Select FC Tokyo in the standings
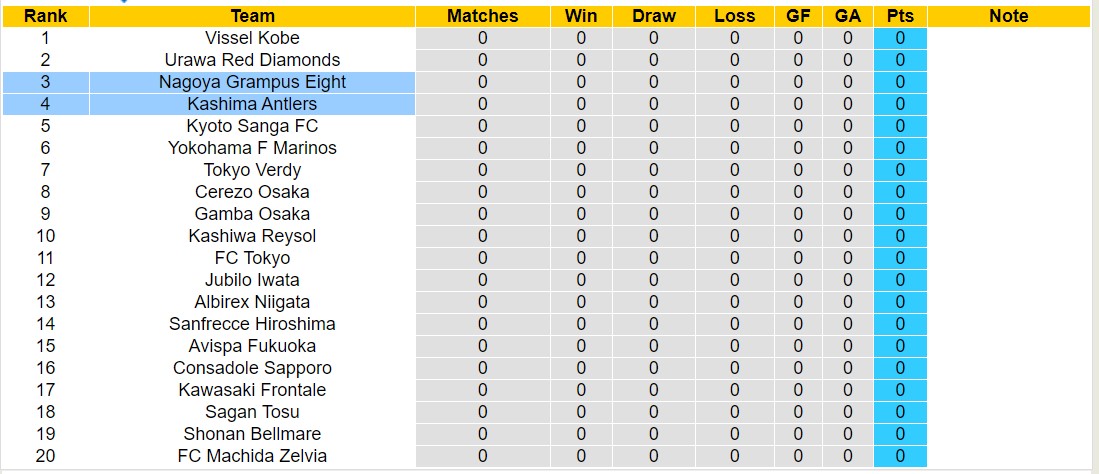 coord(252,258)
